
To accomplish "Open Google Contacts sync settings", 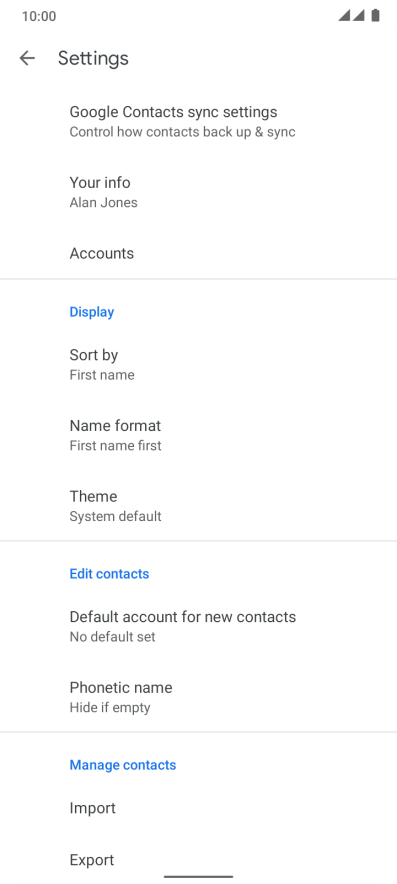I will (198, 121).
